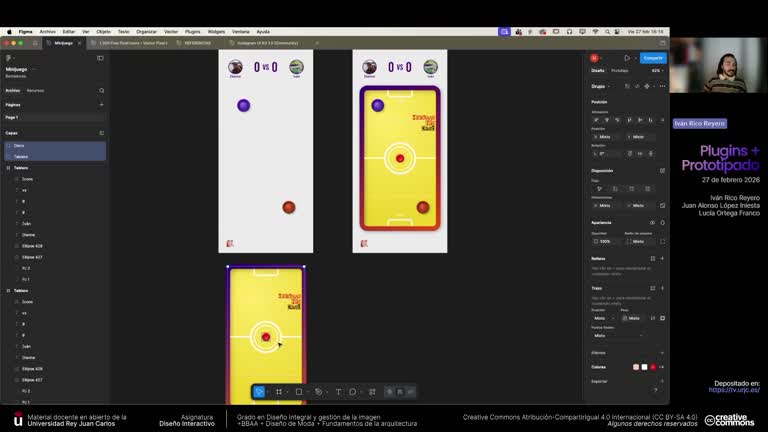The image size is (768, 432).
Task: Click the flip horizontal icon in Rotación row
Action: click(x=640, y=154)
